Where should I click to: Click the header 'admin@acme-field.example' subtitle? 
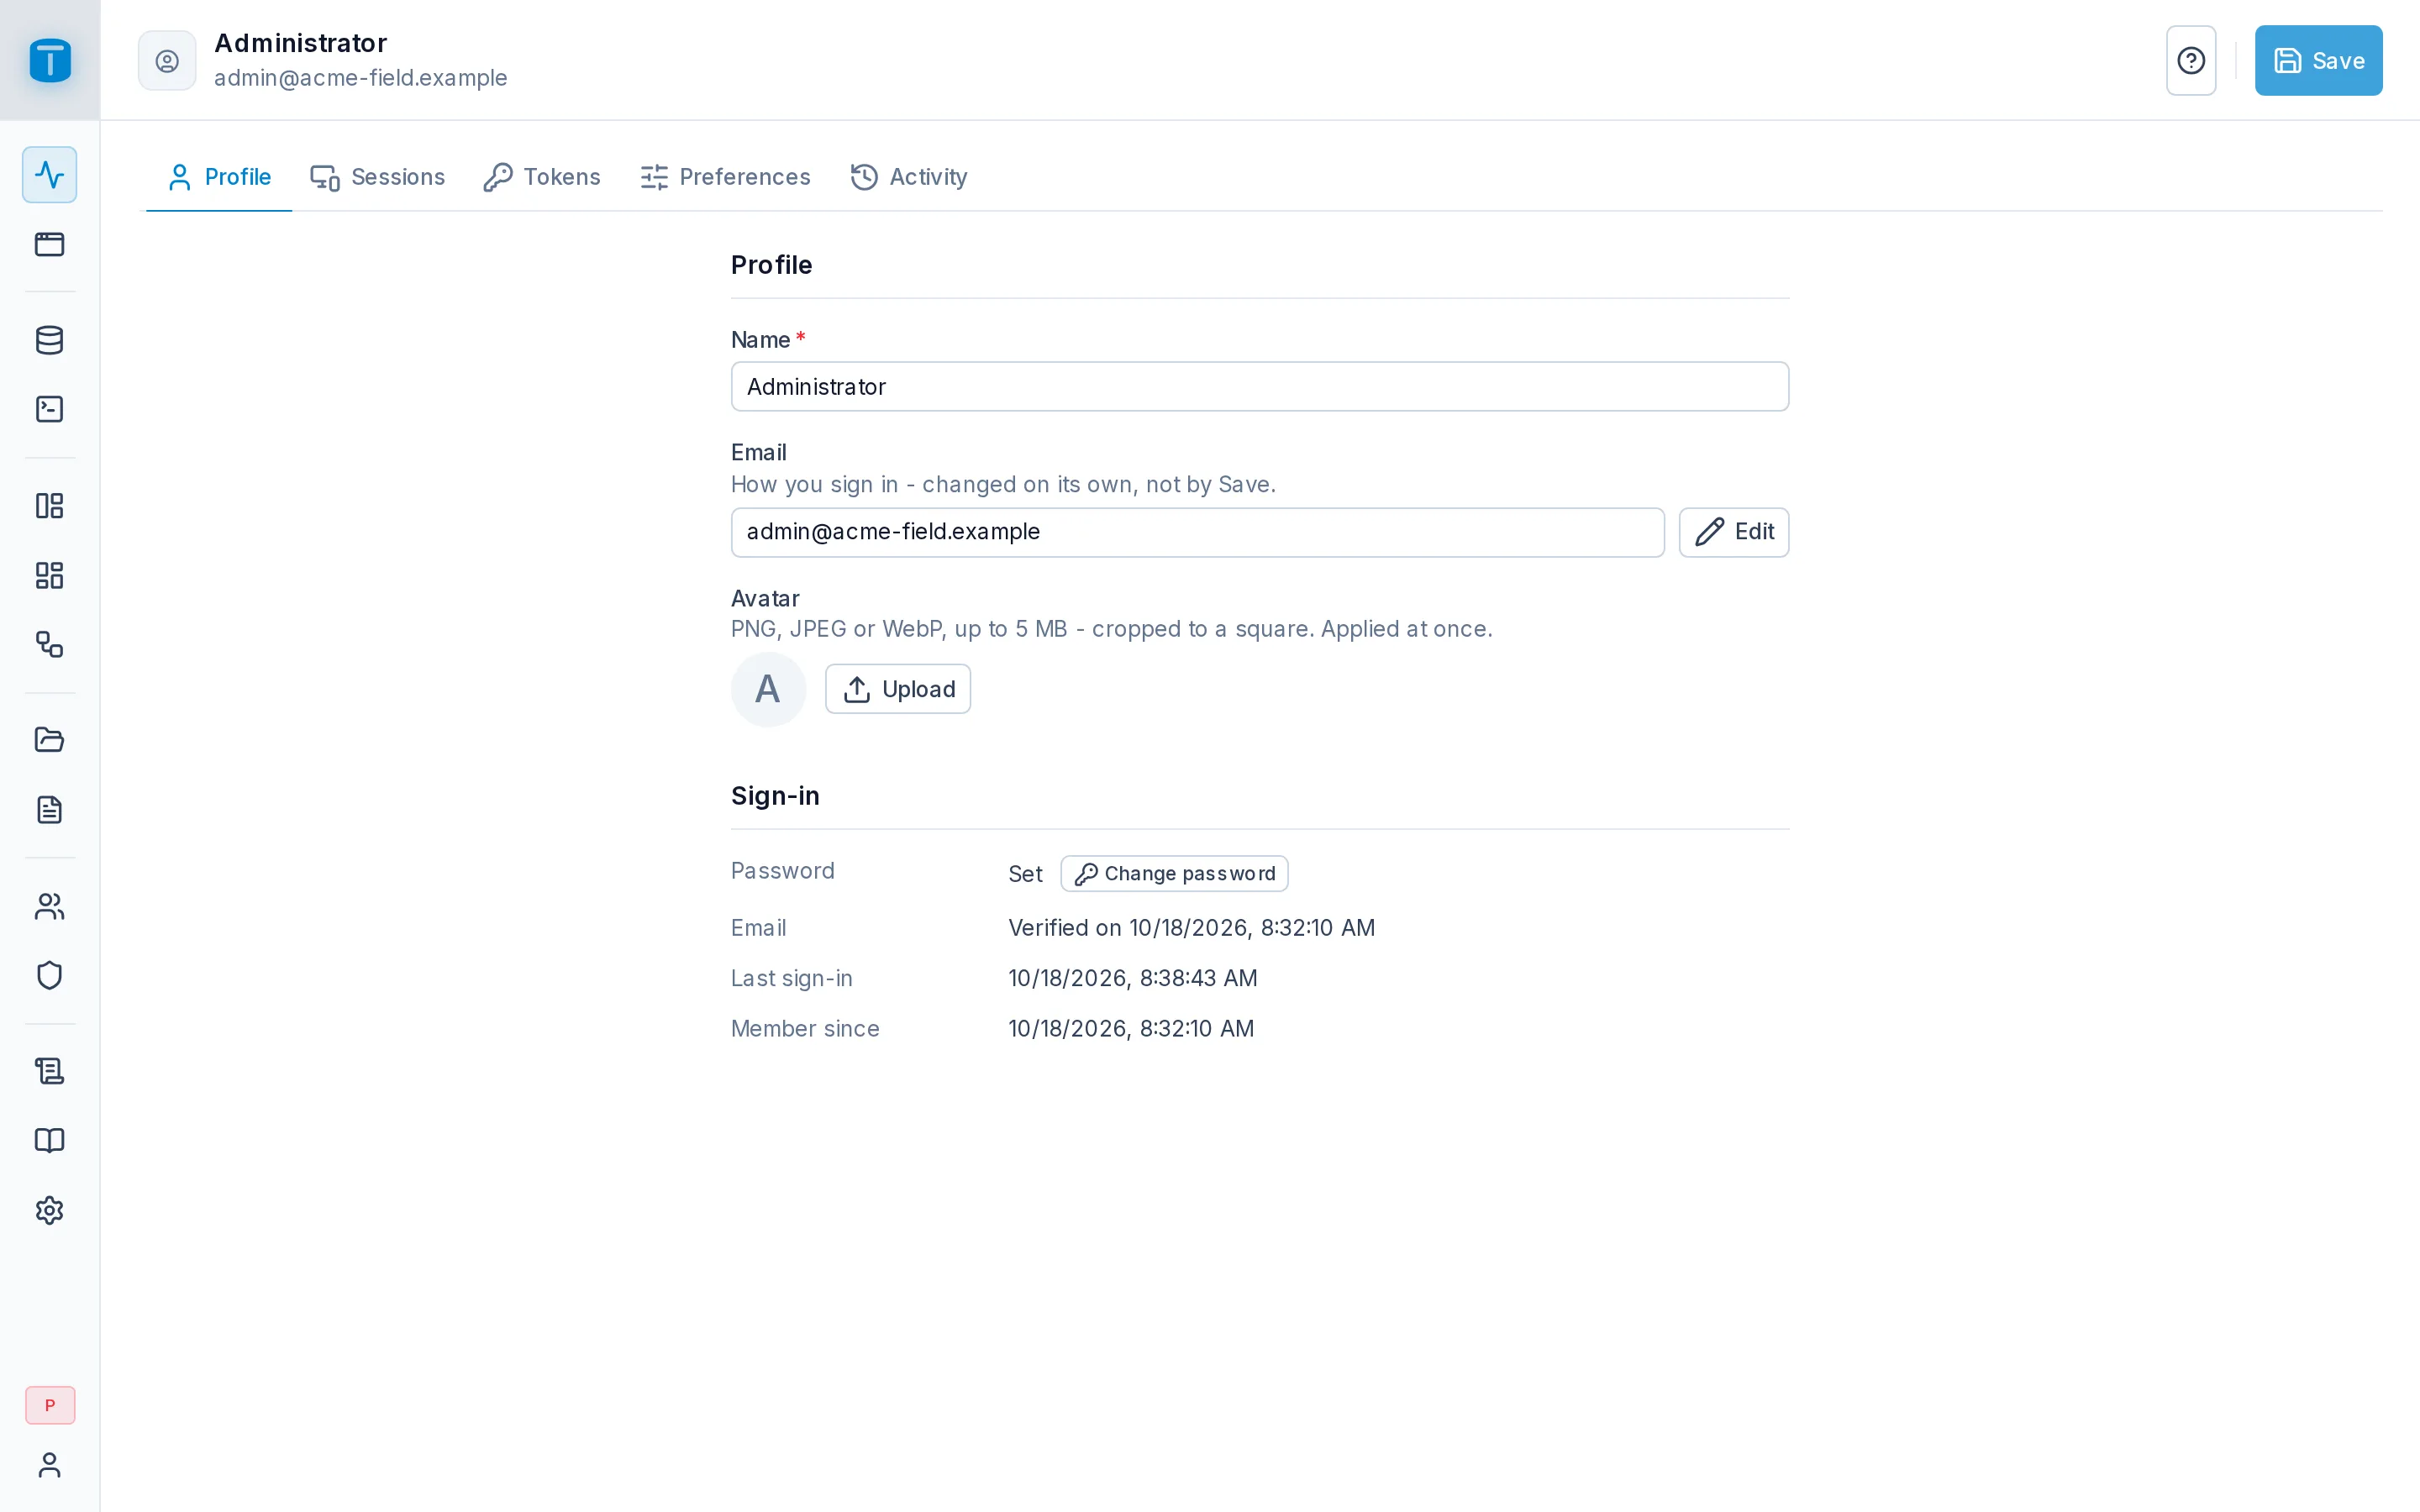pos(360,78)
